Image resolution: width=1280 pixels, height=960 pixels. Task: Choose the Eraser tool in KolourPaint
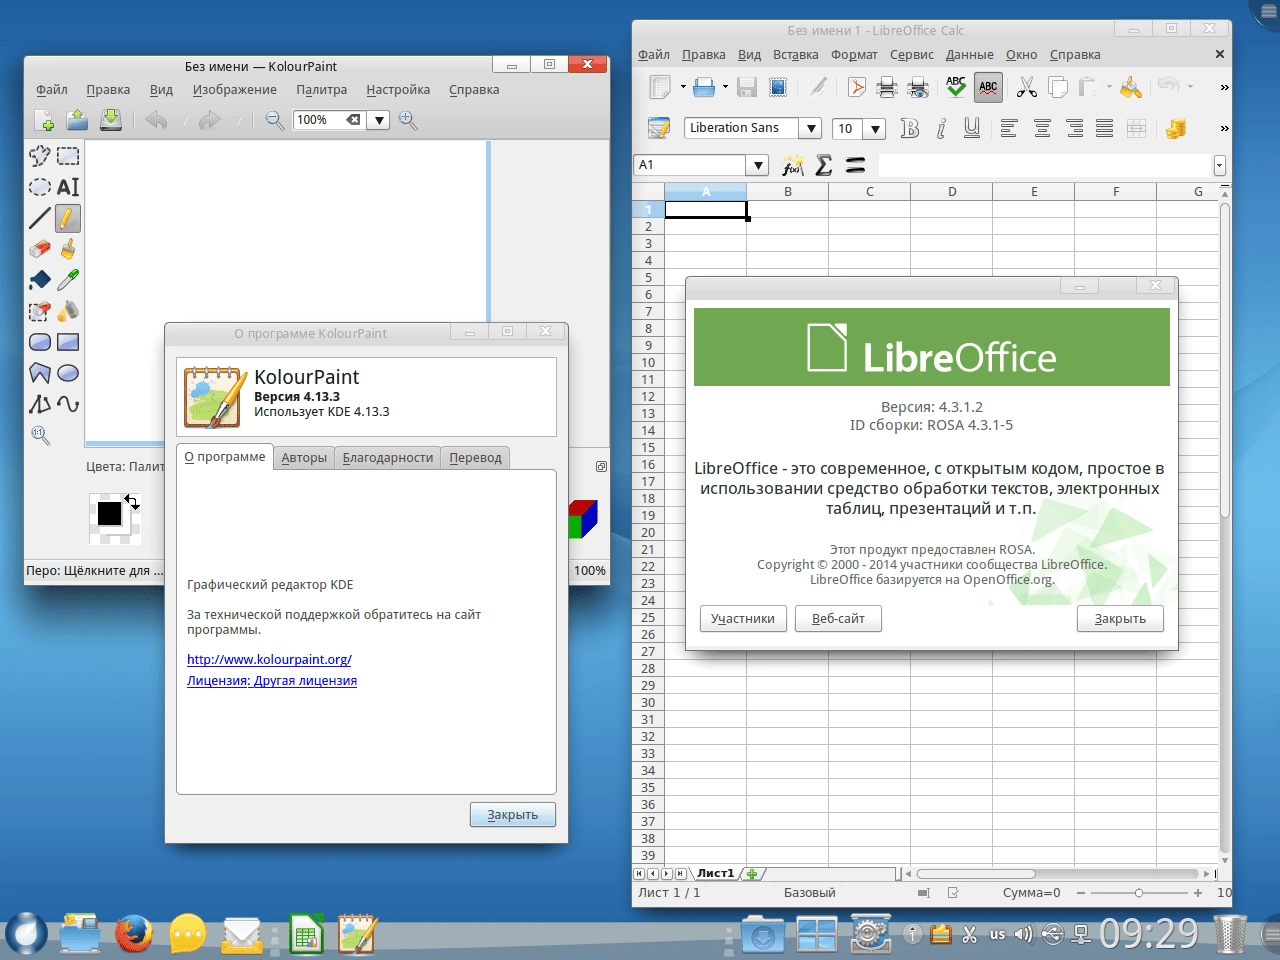coord(39,249)
